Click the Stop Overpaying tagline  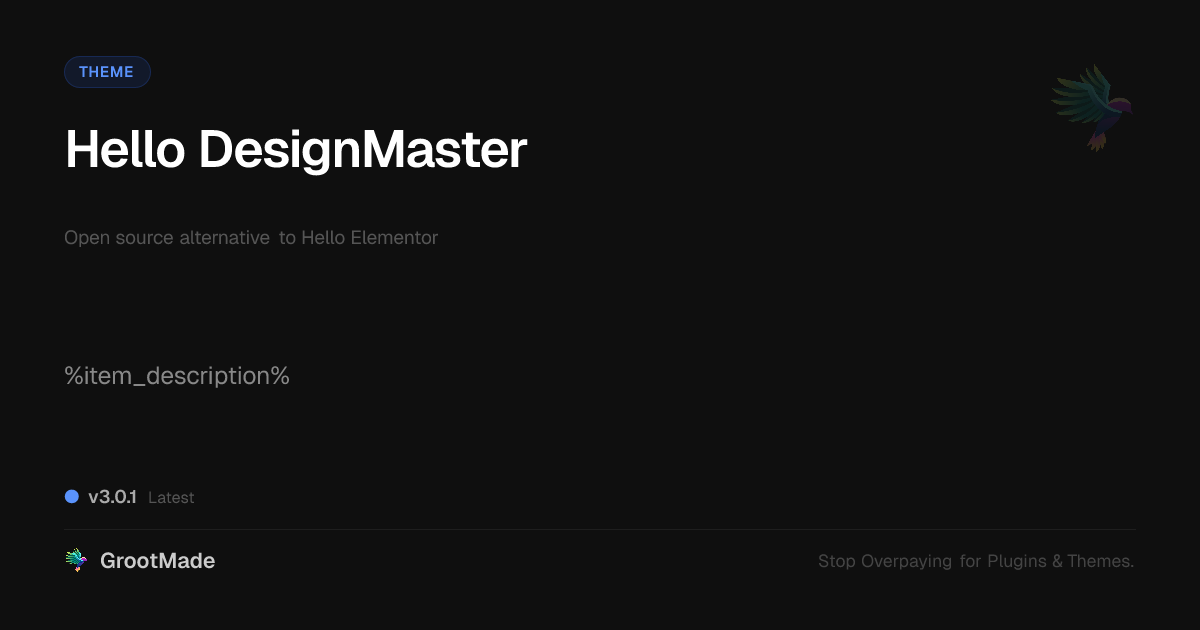[976, 561]
